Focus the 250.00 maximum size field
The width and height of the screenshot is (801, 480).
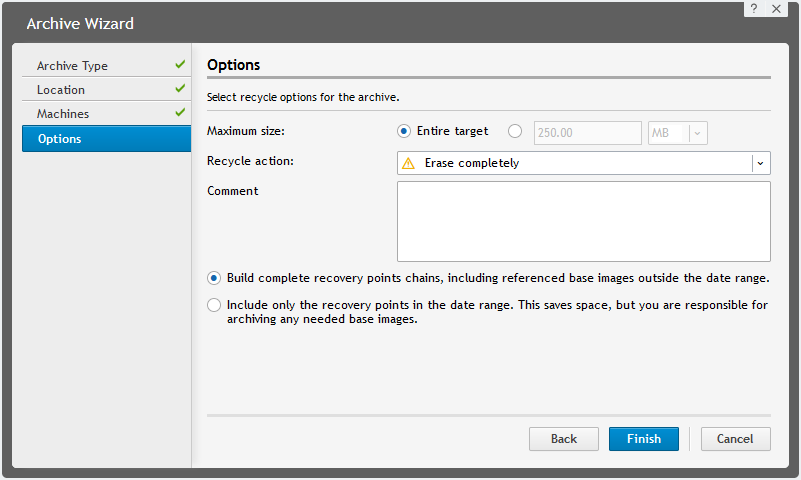click(x=587, y=133)
